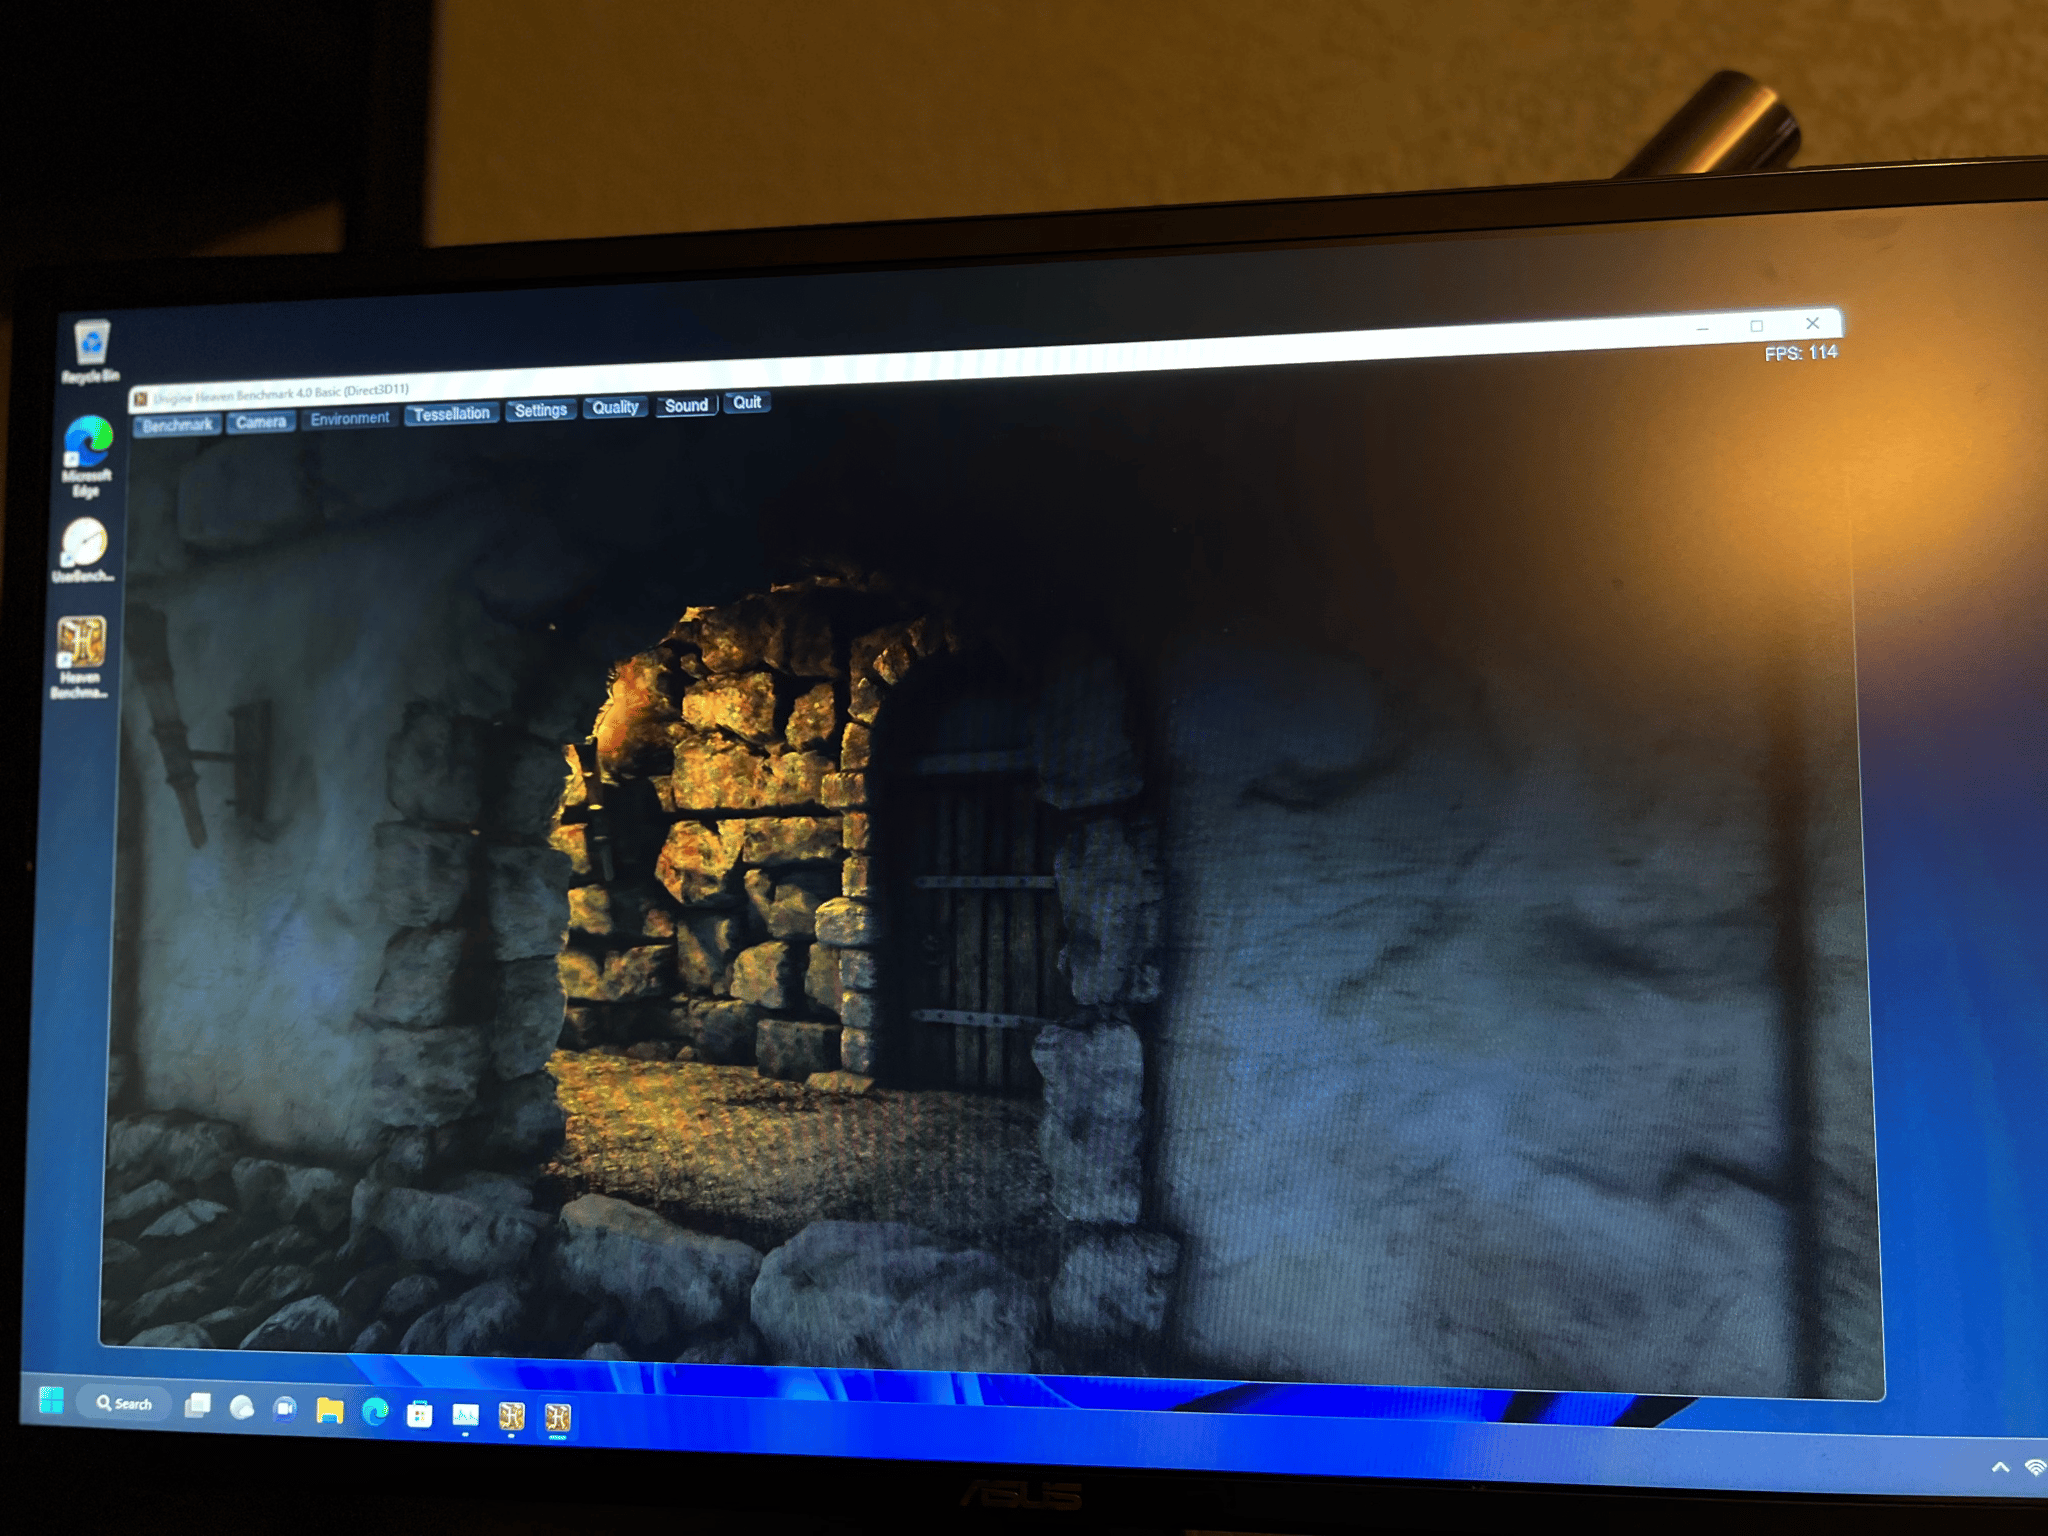Open the Camera menu
Image resolution: width=2048 pixels, height=1536 pixels.
point(261,422)
